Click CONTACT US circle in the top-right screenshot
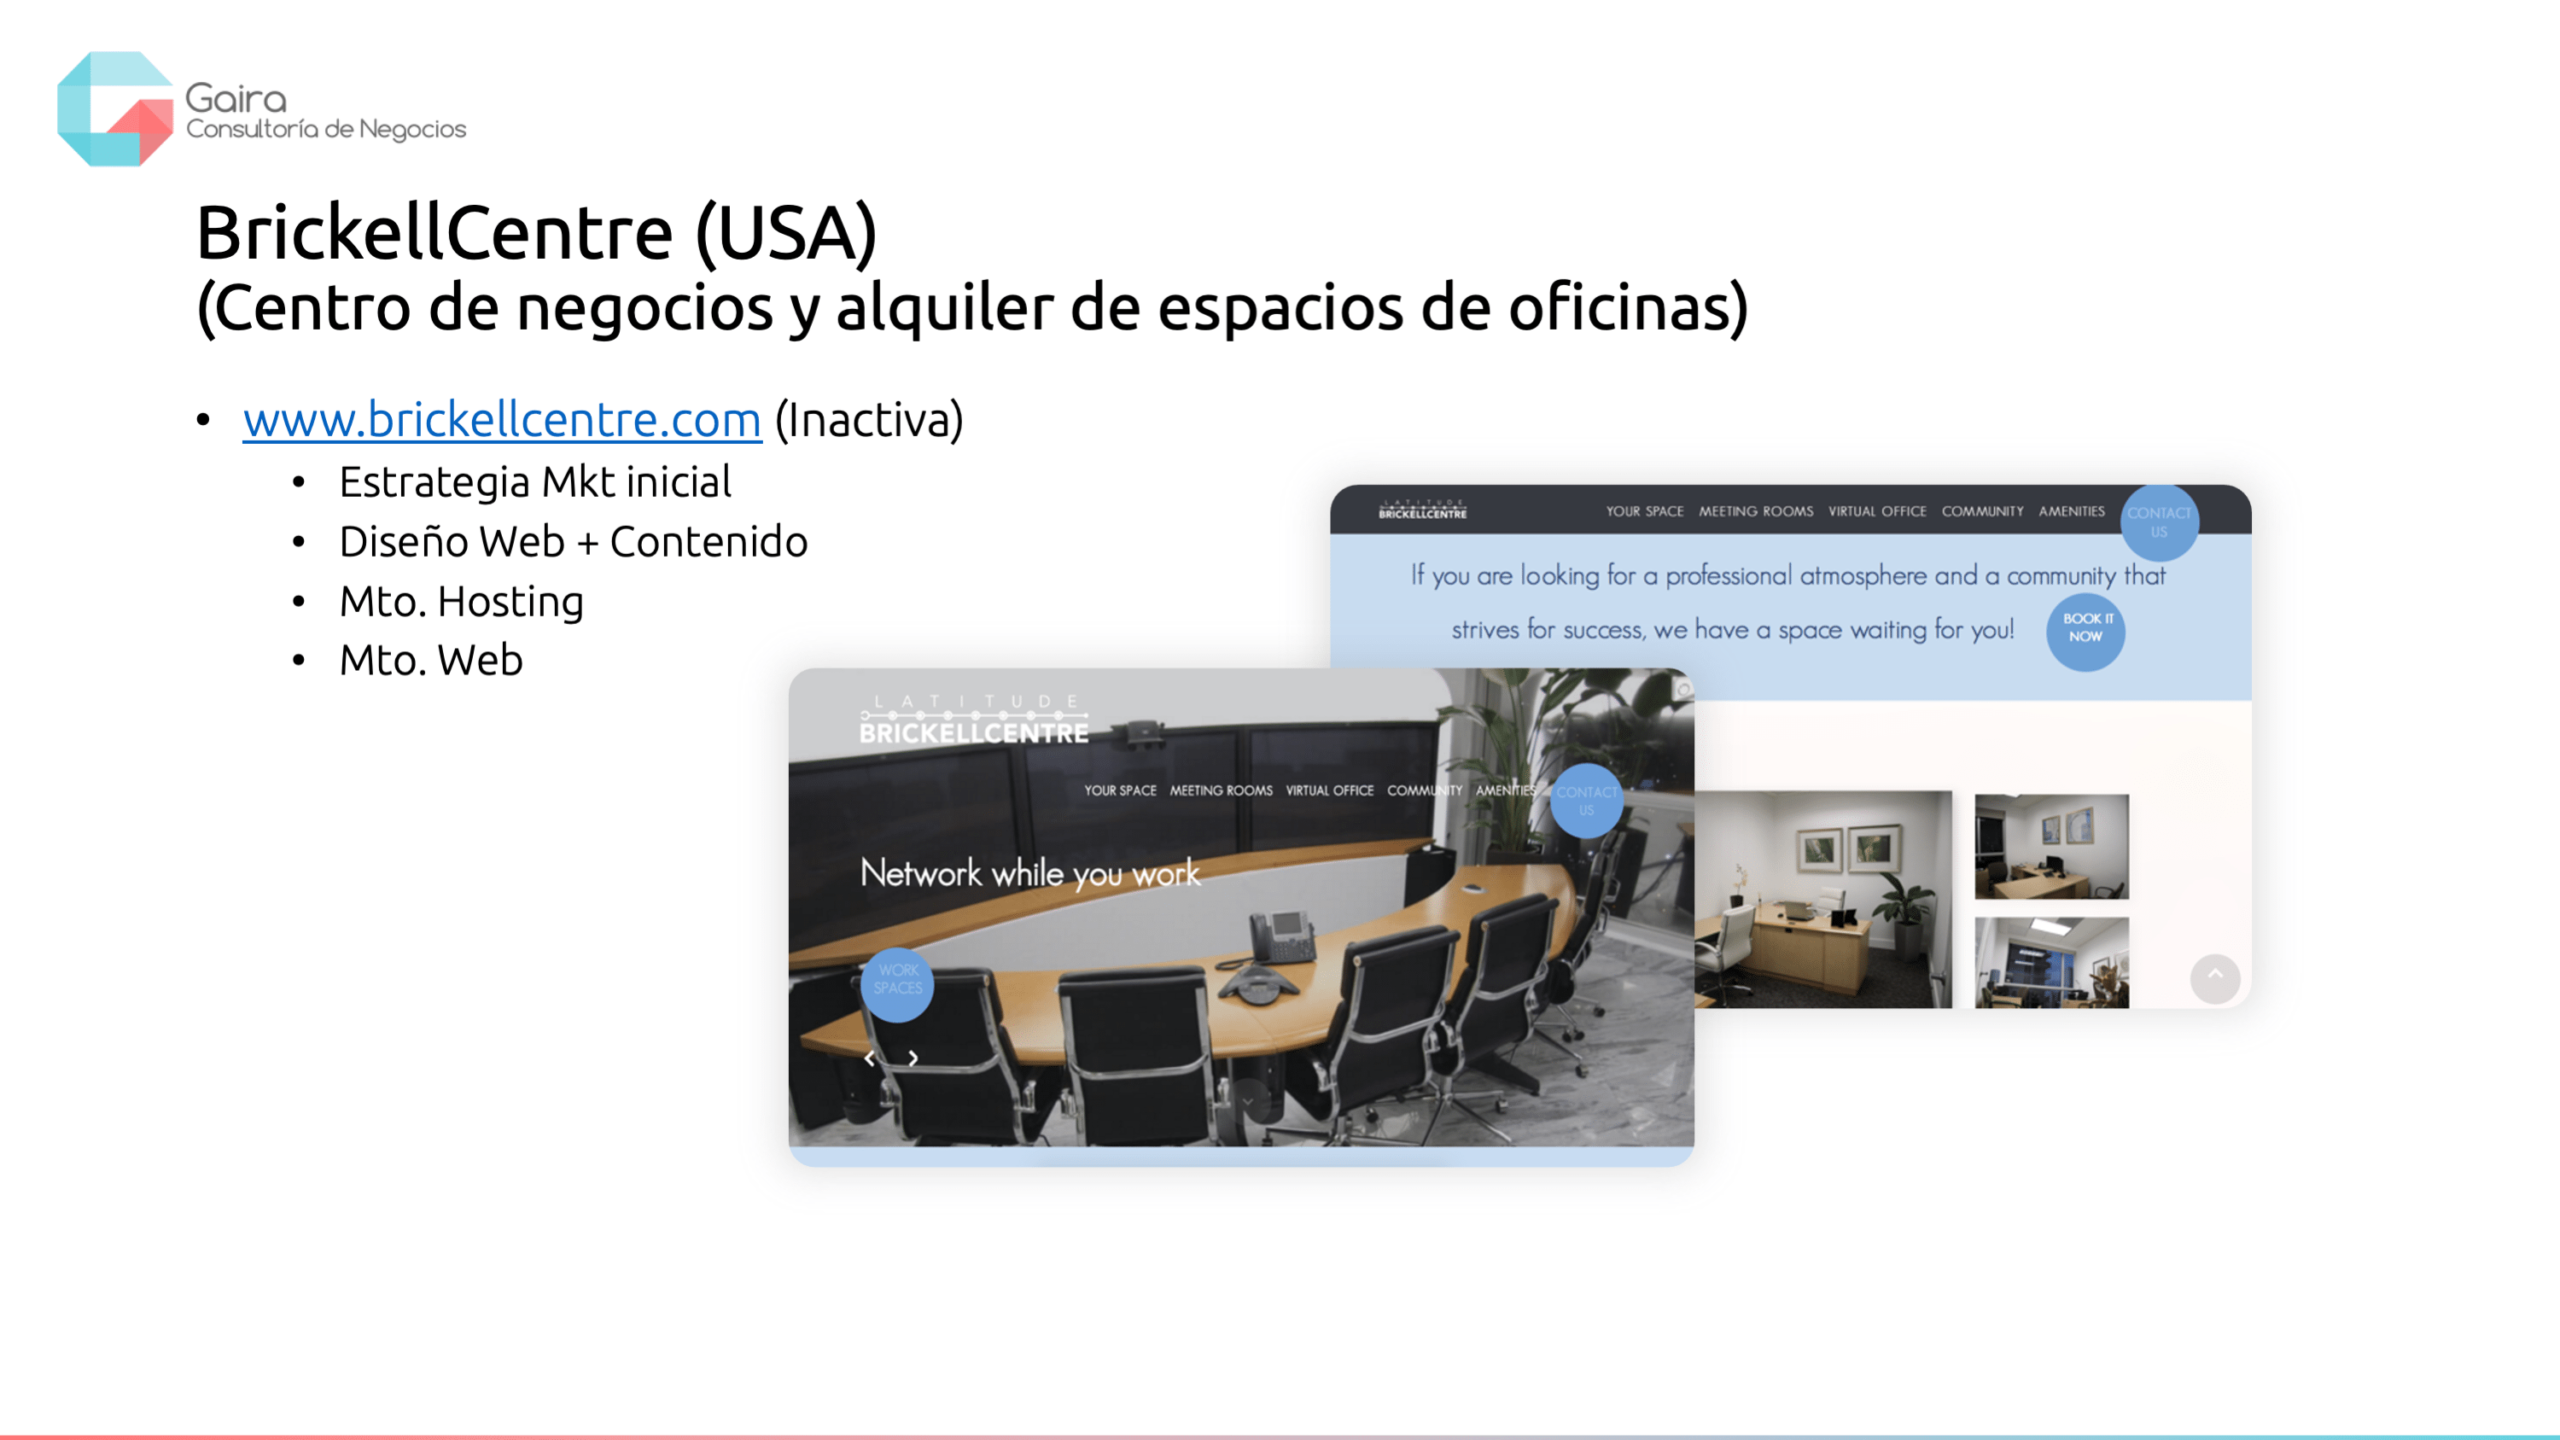 click(2159, 522)
